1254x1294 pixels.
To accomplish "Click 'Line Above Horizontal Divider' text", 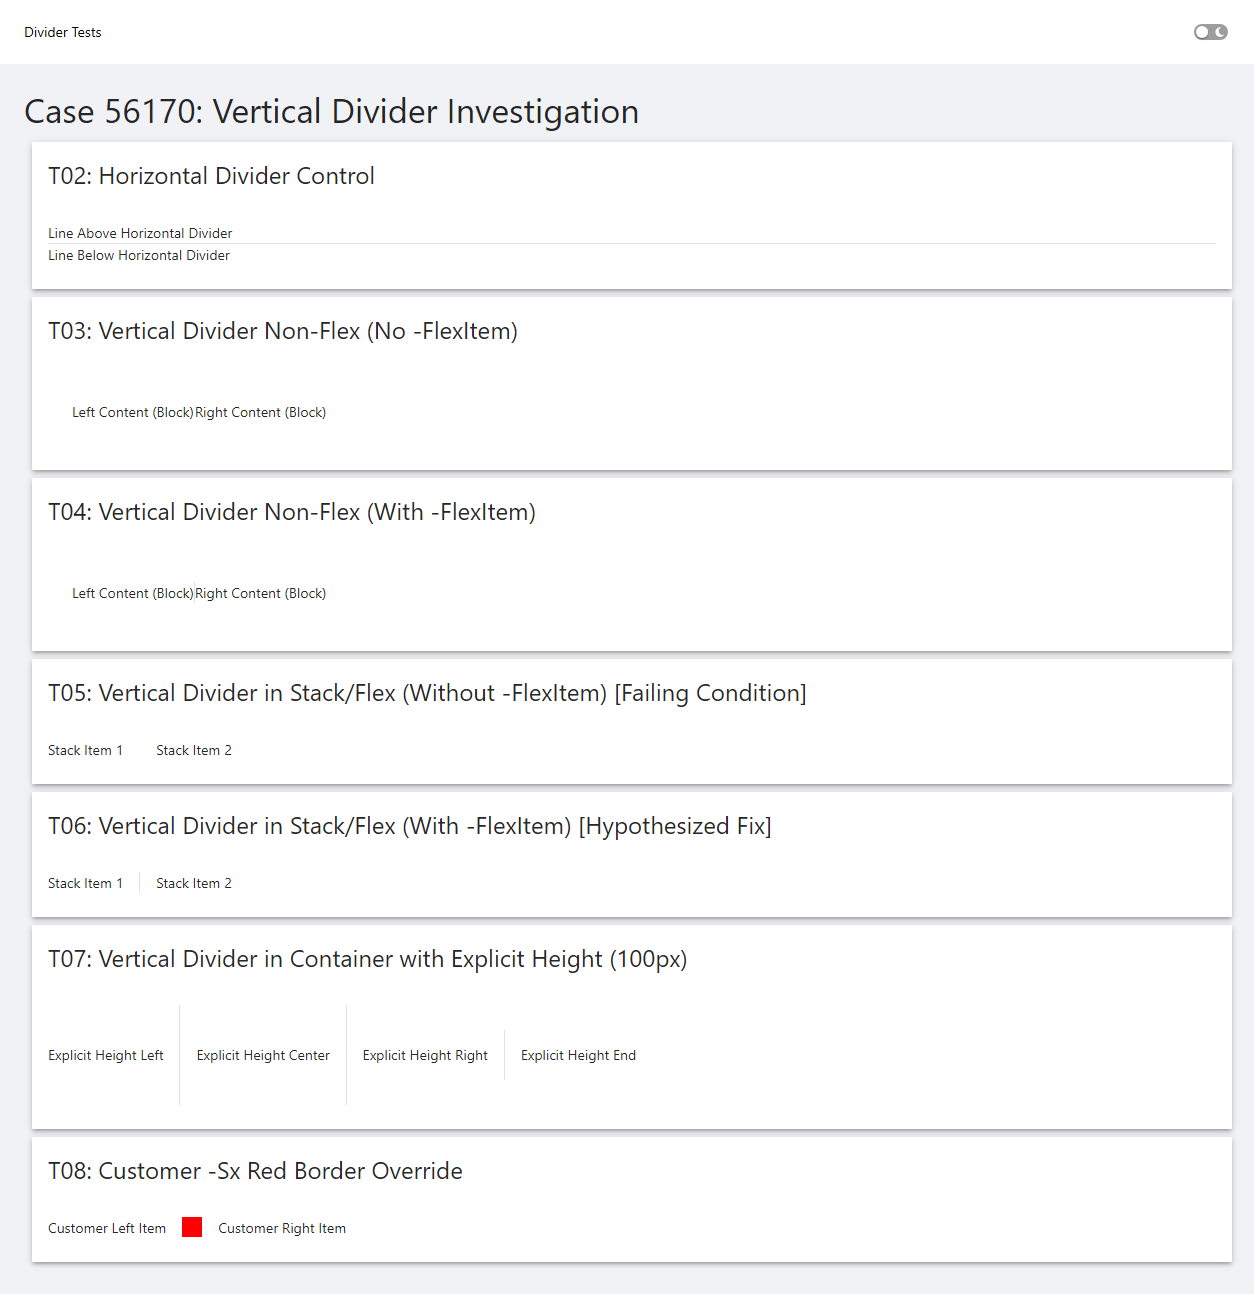I will 140,233.
